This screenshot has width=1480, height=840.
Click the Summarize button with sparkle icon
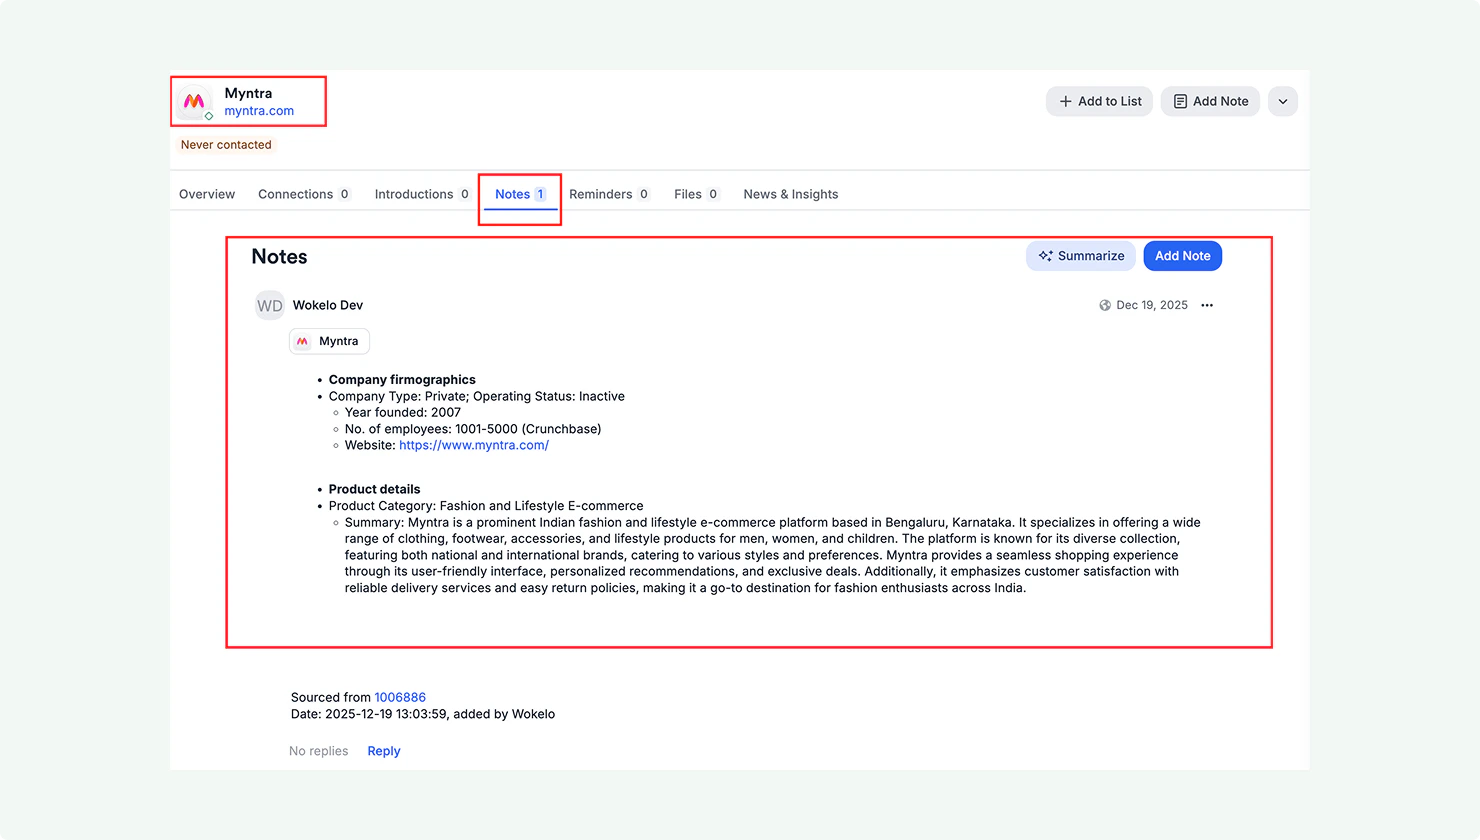1081,256
